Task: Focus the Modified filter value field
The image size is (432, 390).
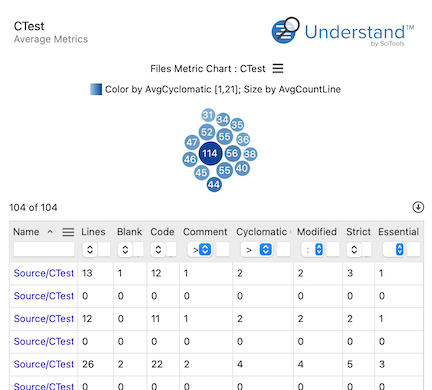Action: 333,250
